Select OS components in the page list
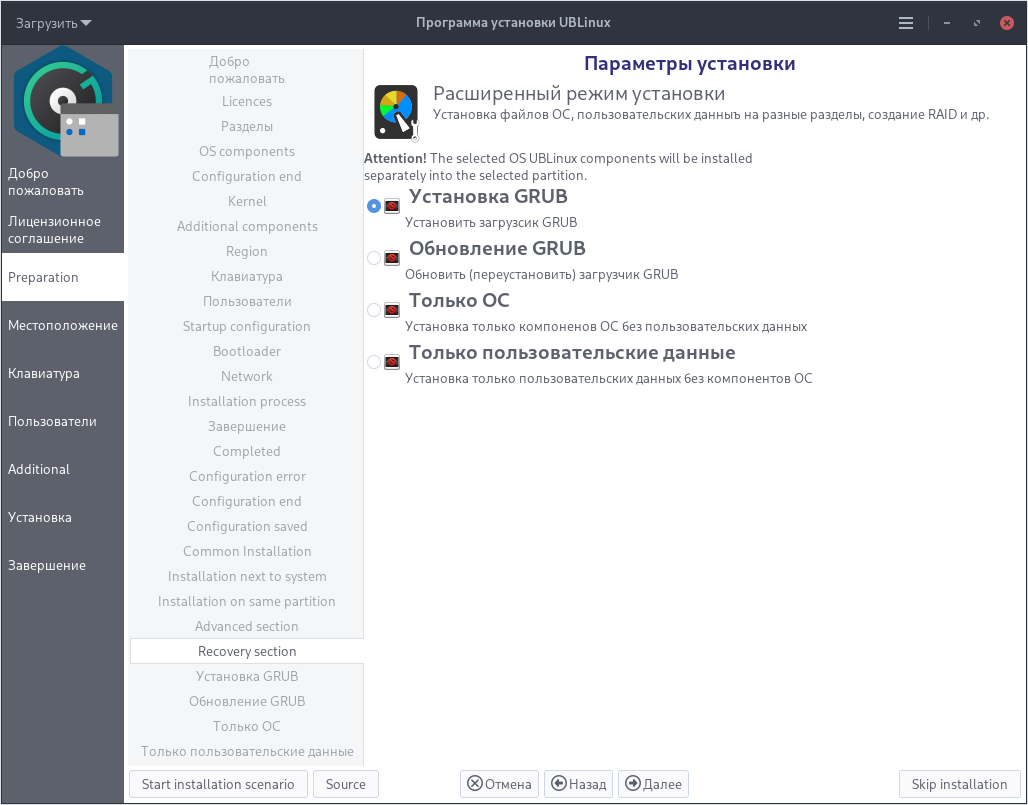1028x805 pixels. 247,151
